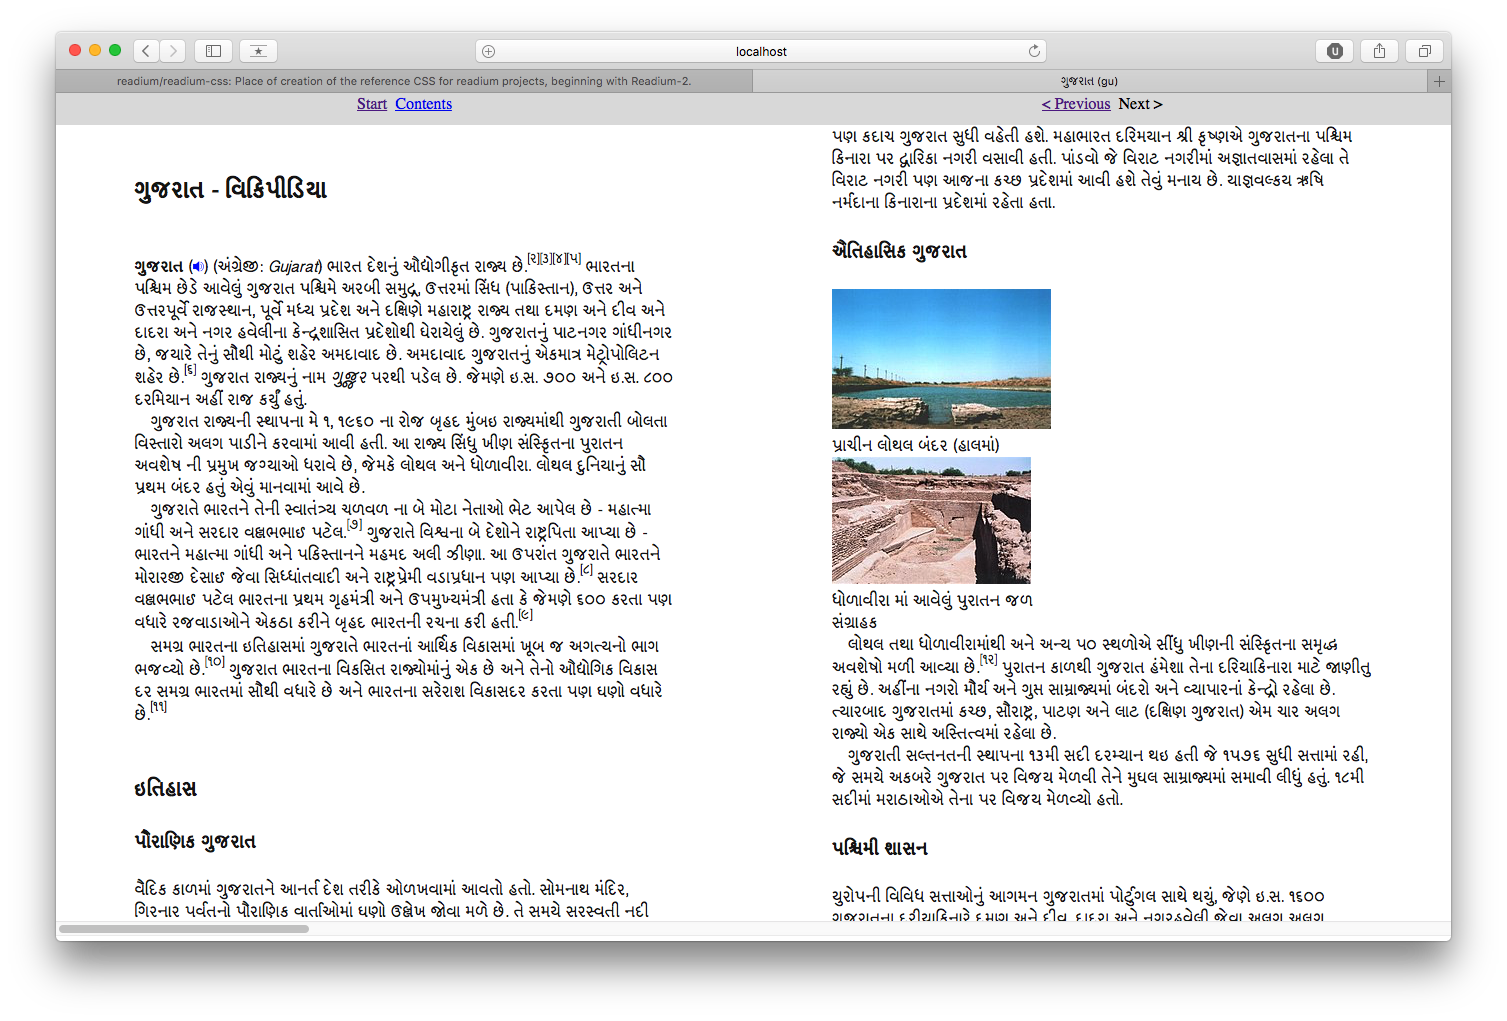Open the Start link
Image resolution: width=1507 pixels, height=1021 pixels.
pyautogui.click(x=371, y=104)
